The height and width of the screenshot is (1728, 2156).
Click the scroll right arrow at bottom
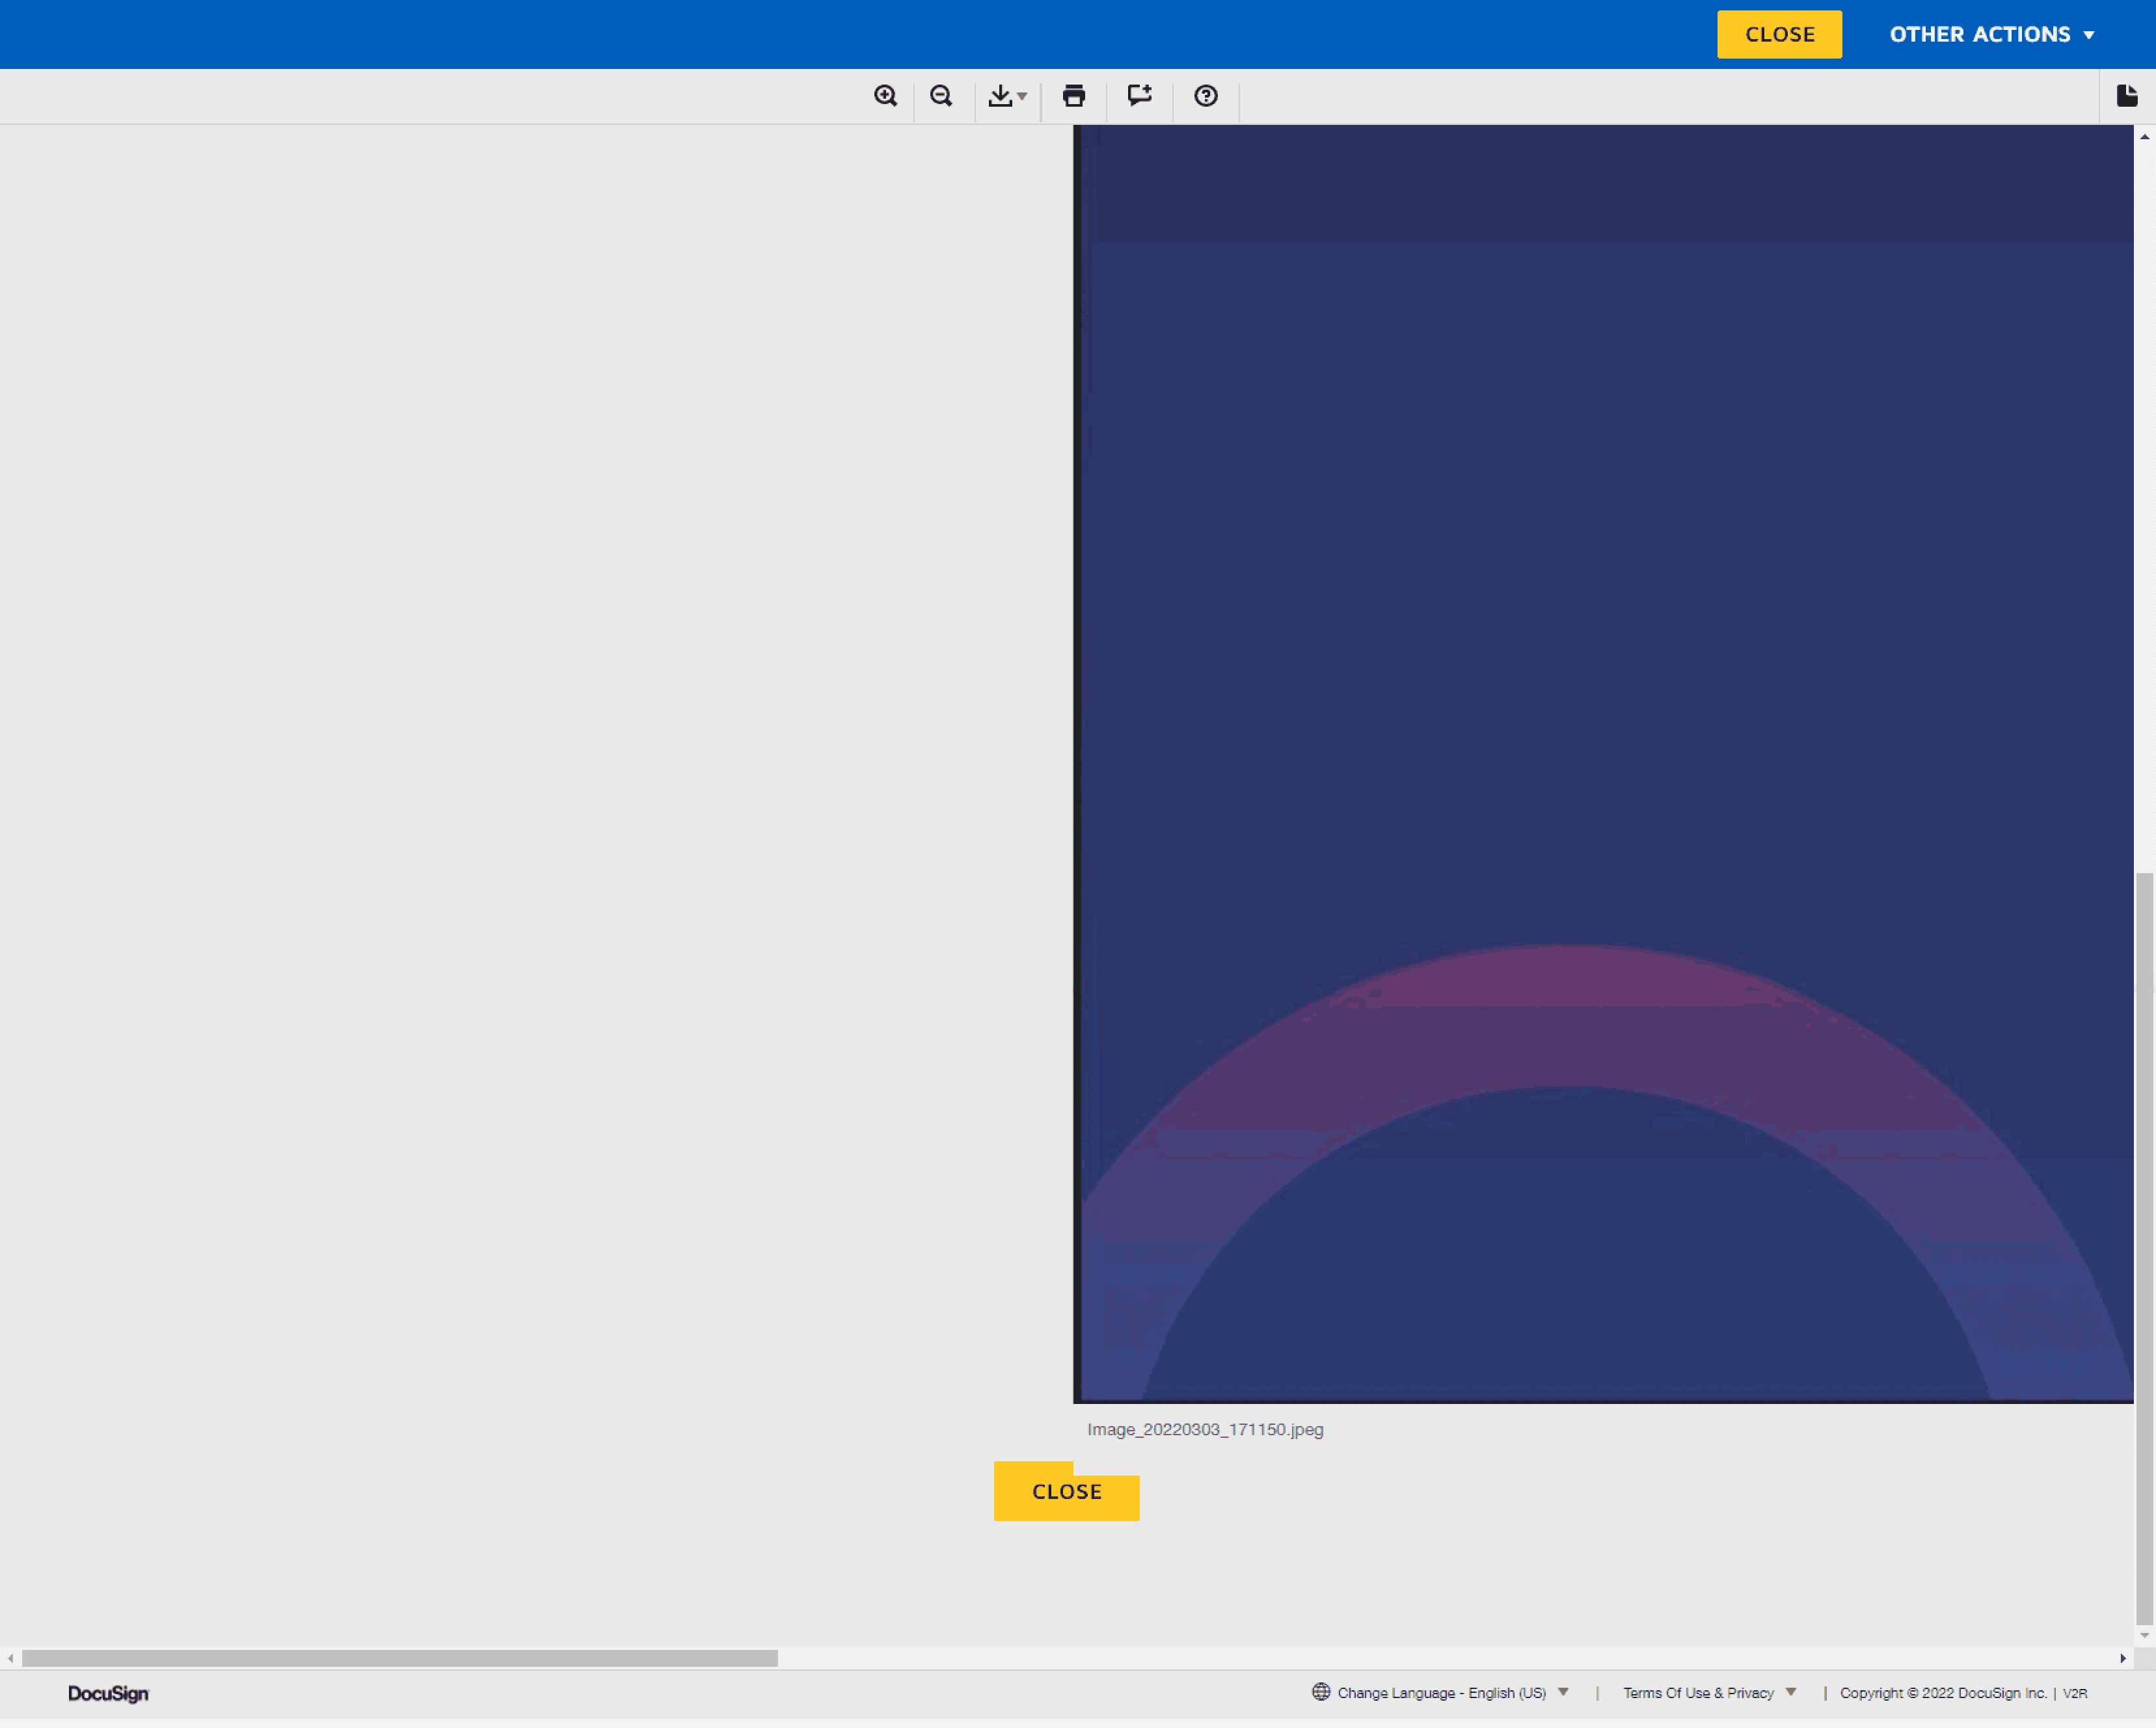[x=2123, y=1658]
